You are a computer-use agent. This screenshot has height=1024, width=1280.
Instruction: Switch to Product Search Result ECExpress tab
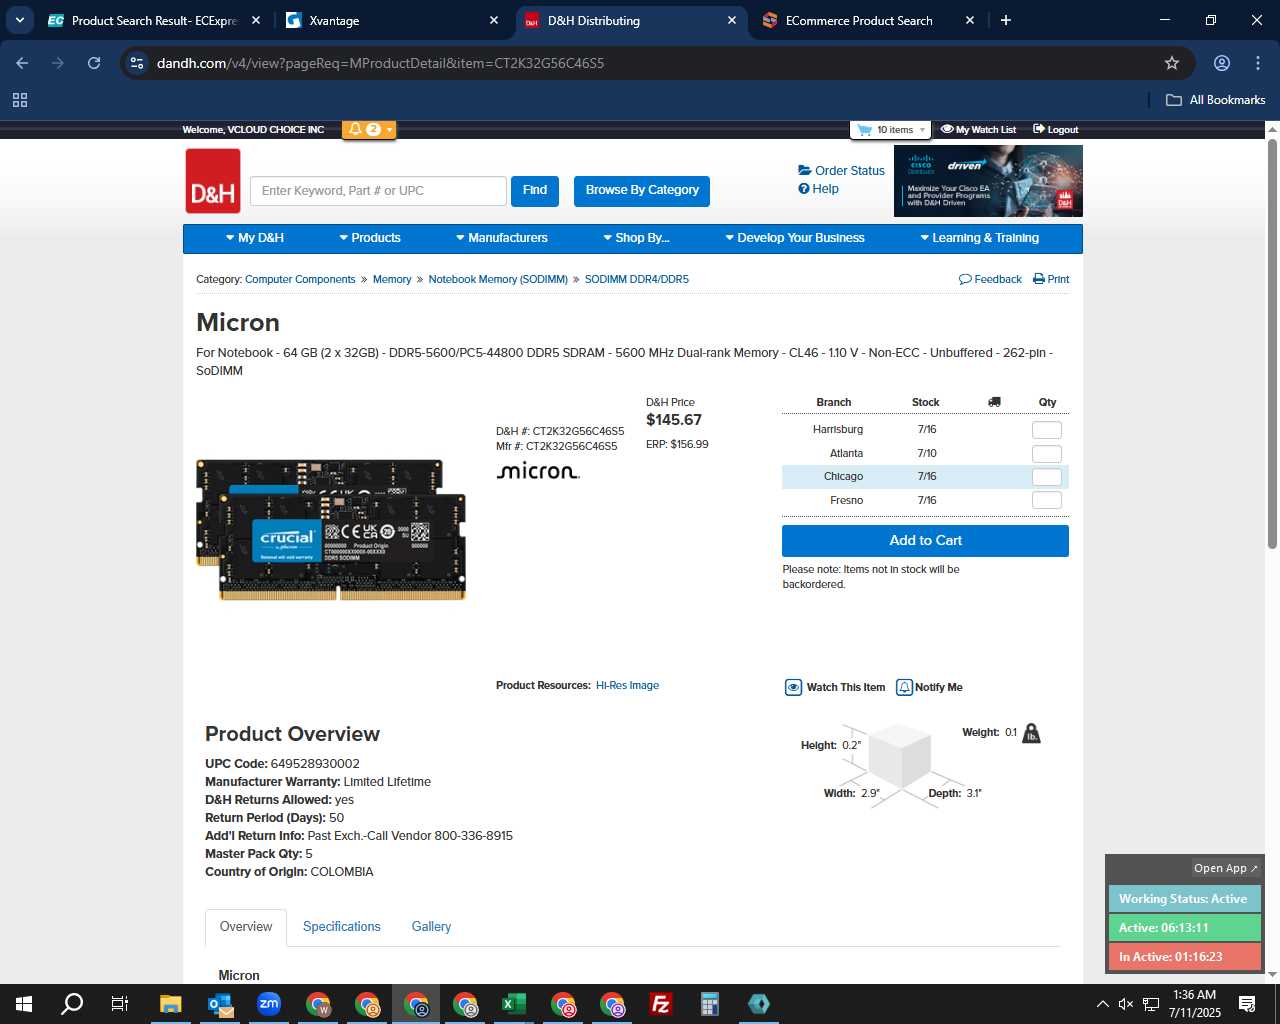point(155,21)
